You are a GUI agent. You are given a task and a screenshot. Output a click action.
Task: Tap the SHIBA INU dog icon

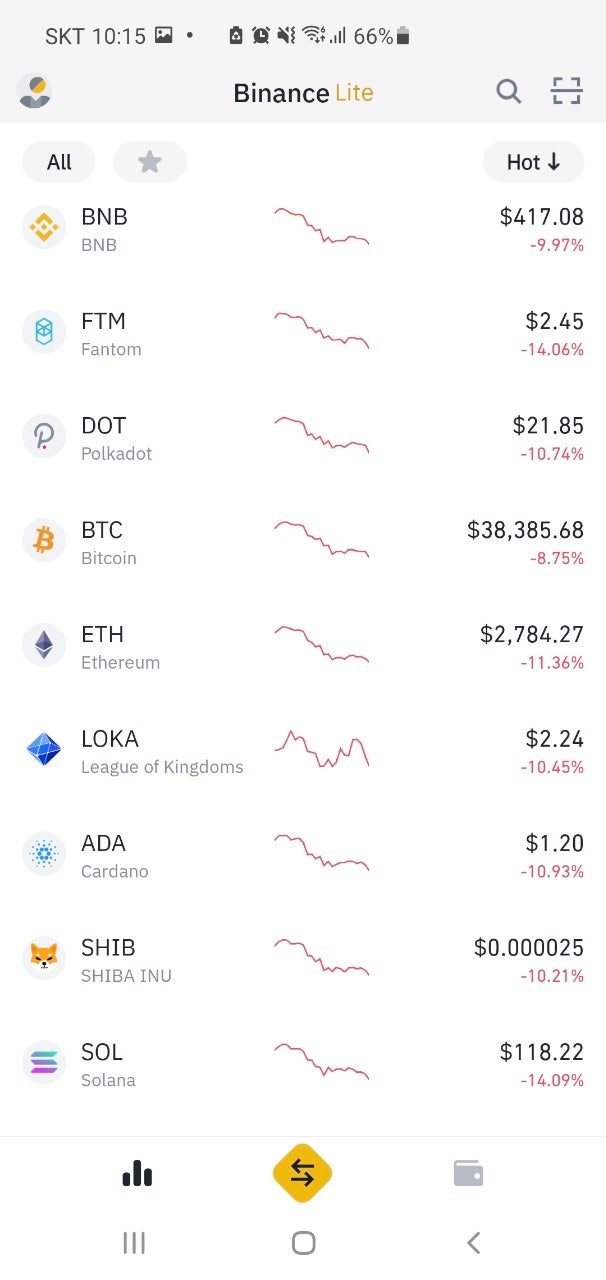click(x=44, y=959)
